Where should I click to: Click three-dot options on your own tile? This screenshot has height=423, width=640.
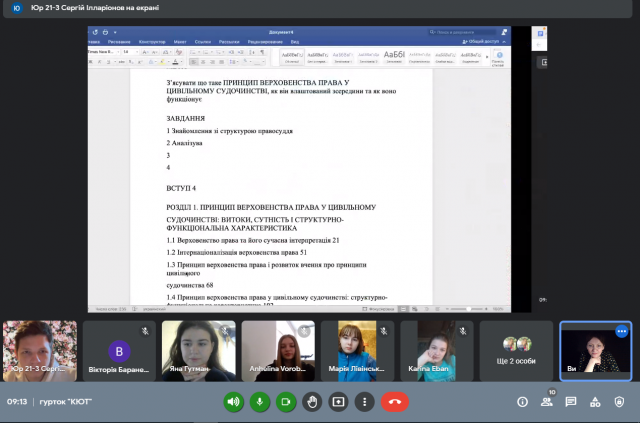622,331
